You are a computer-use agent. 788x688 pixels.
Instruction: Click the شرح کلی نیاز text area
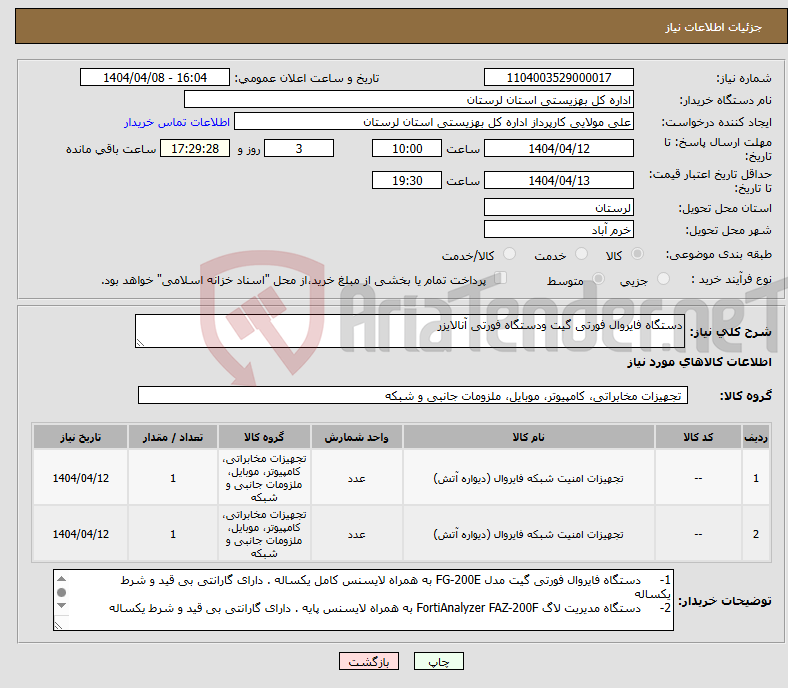410,331
